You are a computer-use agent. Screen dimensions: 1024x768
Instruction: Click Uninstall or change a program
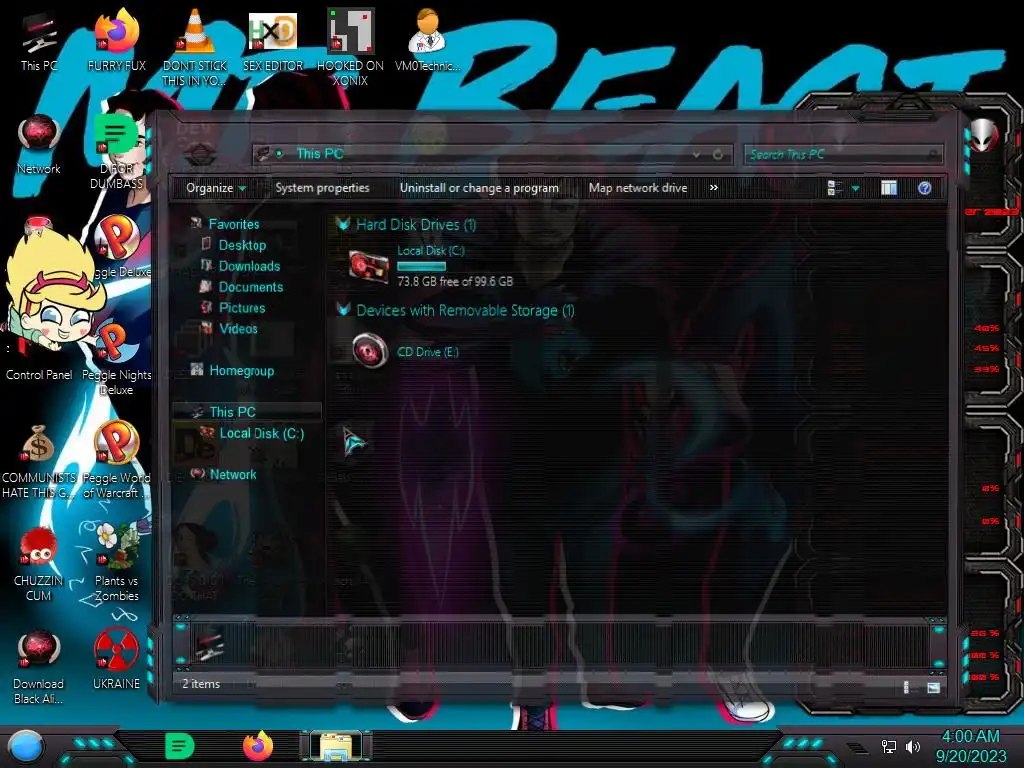(x=479, y=187)
